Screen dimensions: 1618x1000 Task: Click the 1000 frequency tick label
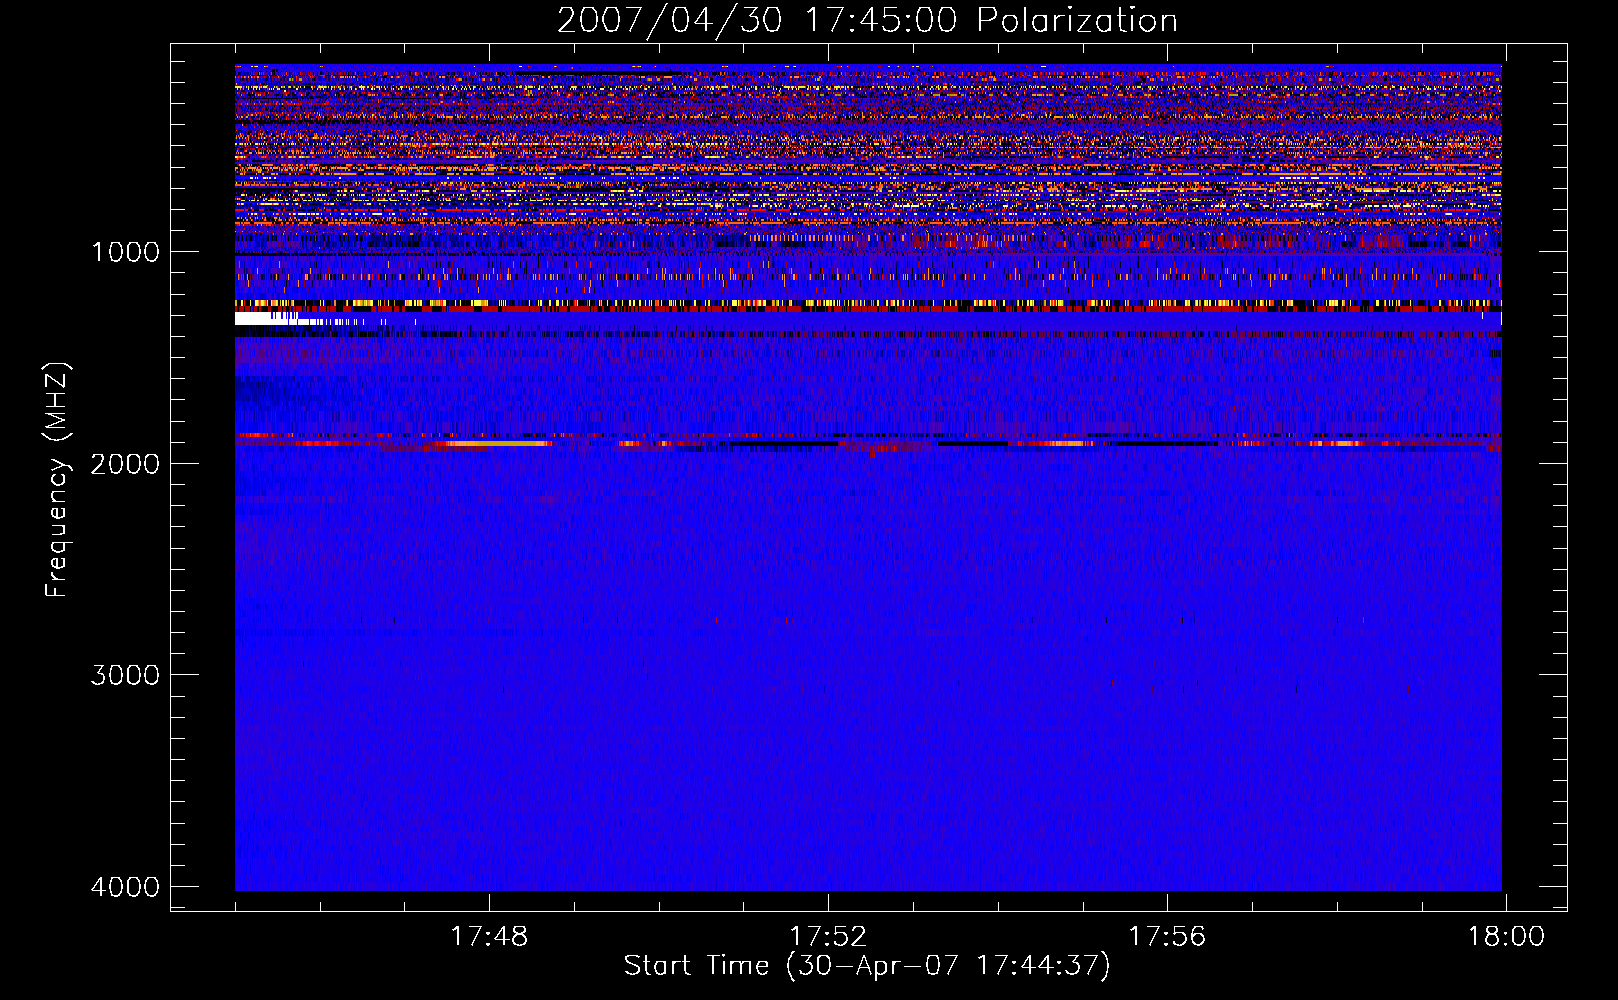click(126, 252)
